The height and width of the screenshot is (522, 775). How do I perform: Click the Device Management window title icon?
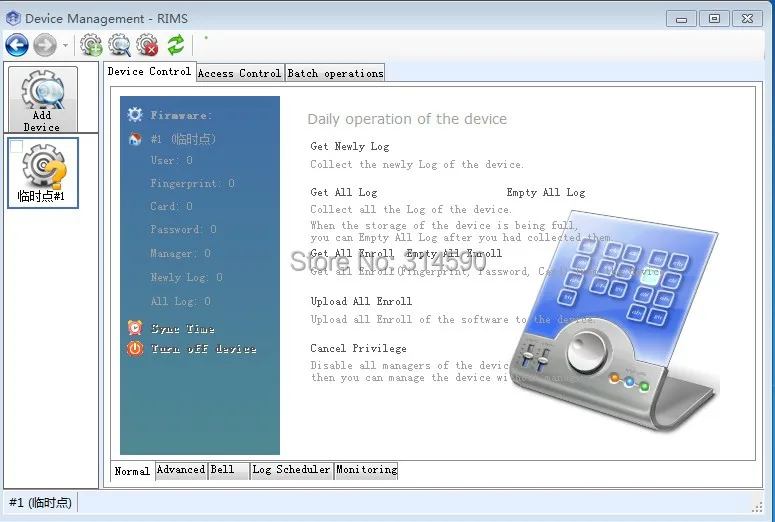point(13,18)
